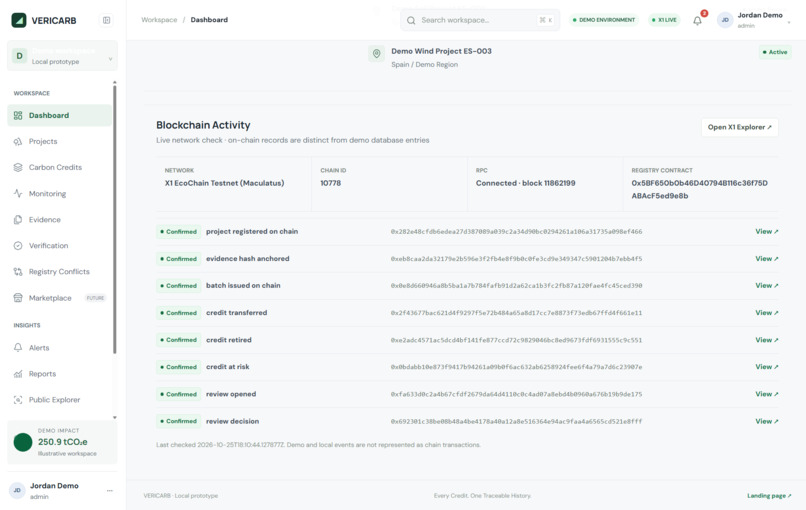The width and height of the screenshot is (806, 510).
Task: Open Evidence in sidebar
Action: click(x=60, y=220)
